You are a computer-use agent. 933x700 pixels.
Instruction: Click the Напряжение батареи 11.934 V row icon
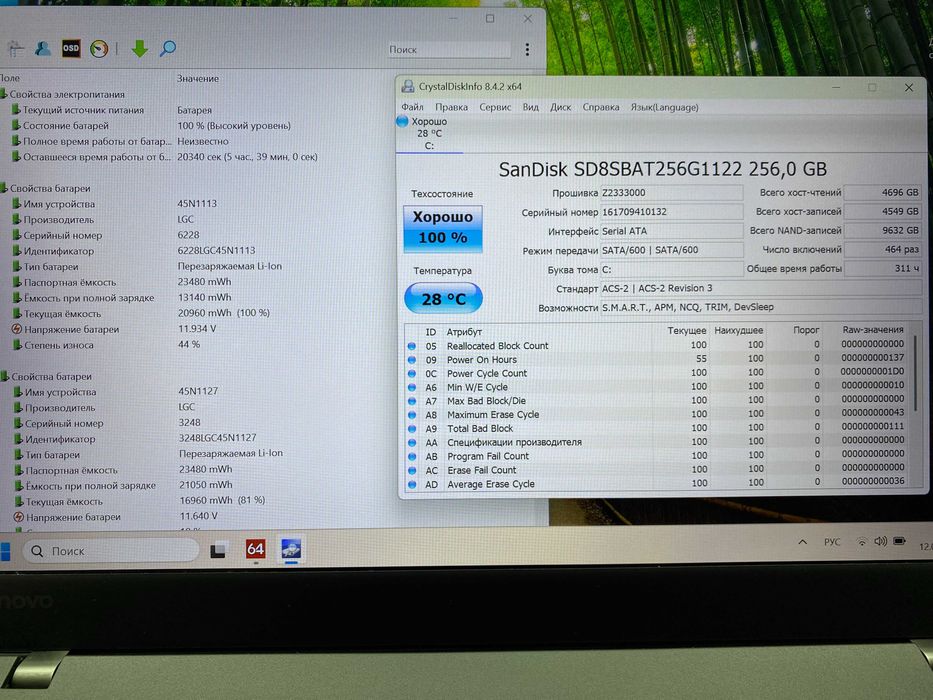click(17, 329)
